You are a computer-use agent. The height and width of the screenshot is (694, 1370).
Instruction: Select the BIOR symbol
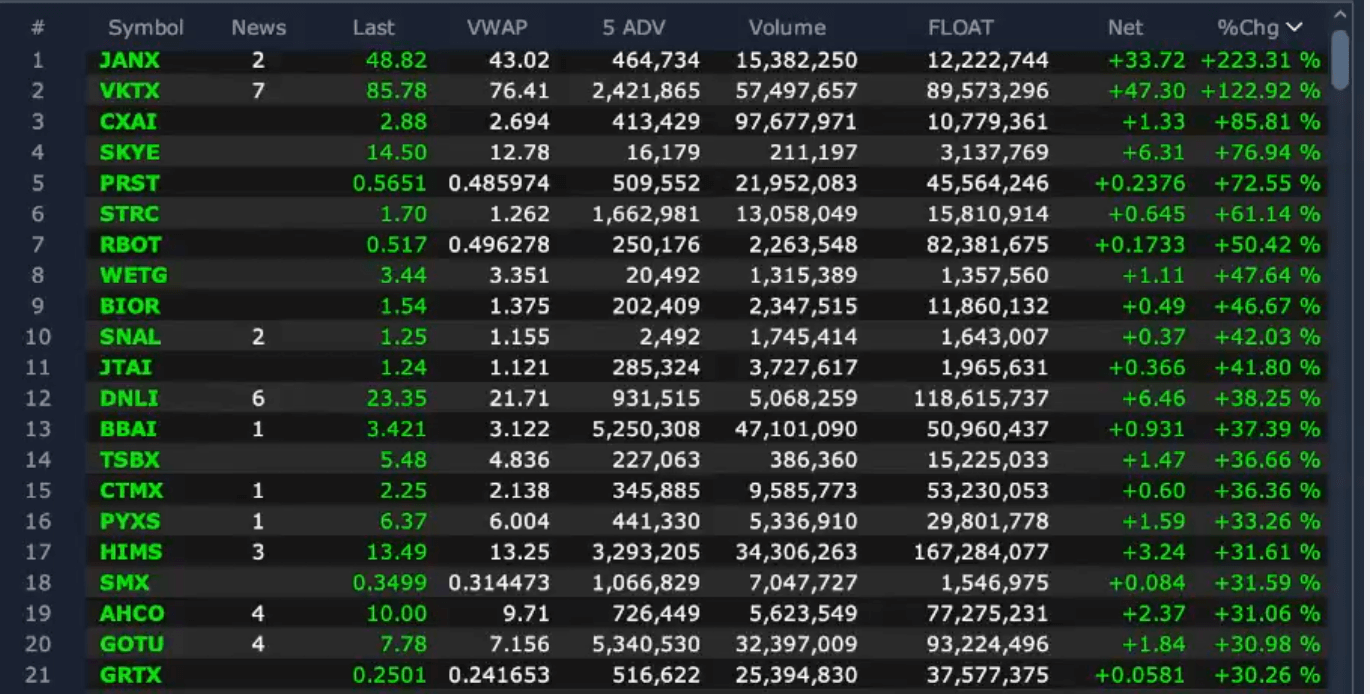pos(129,306)
